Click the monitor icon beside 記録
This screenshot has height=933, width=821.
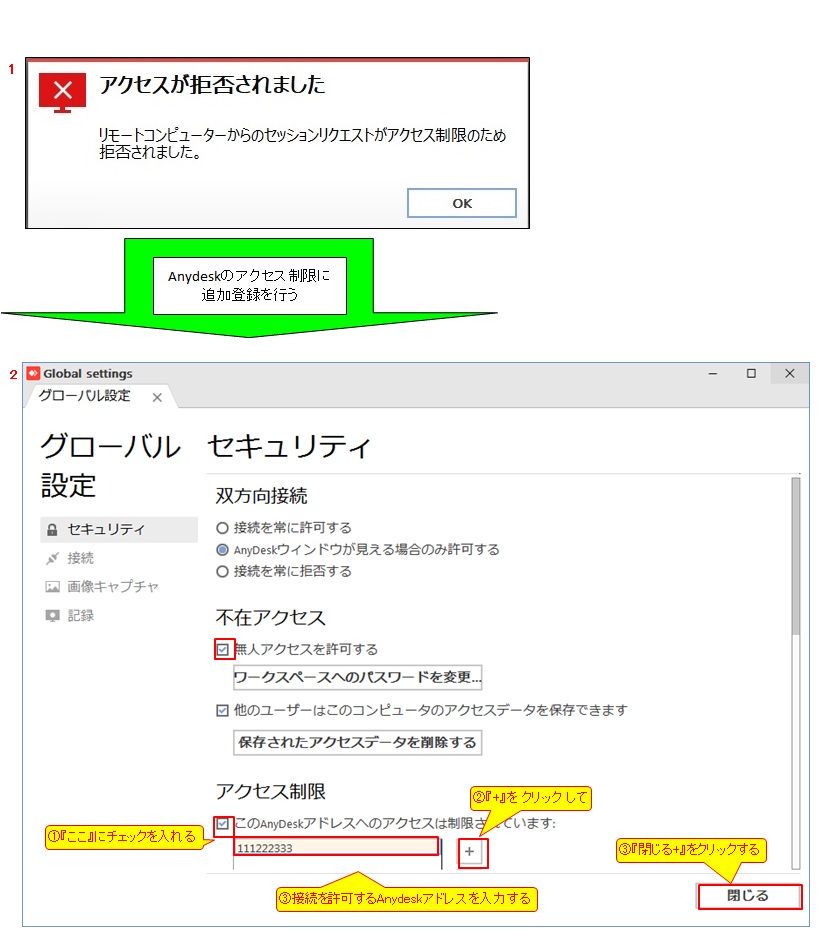click(x=52, y=615)
